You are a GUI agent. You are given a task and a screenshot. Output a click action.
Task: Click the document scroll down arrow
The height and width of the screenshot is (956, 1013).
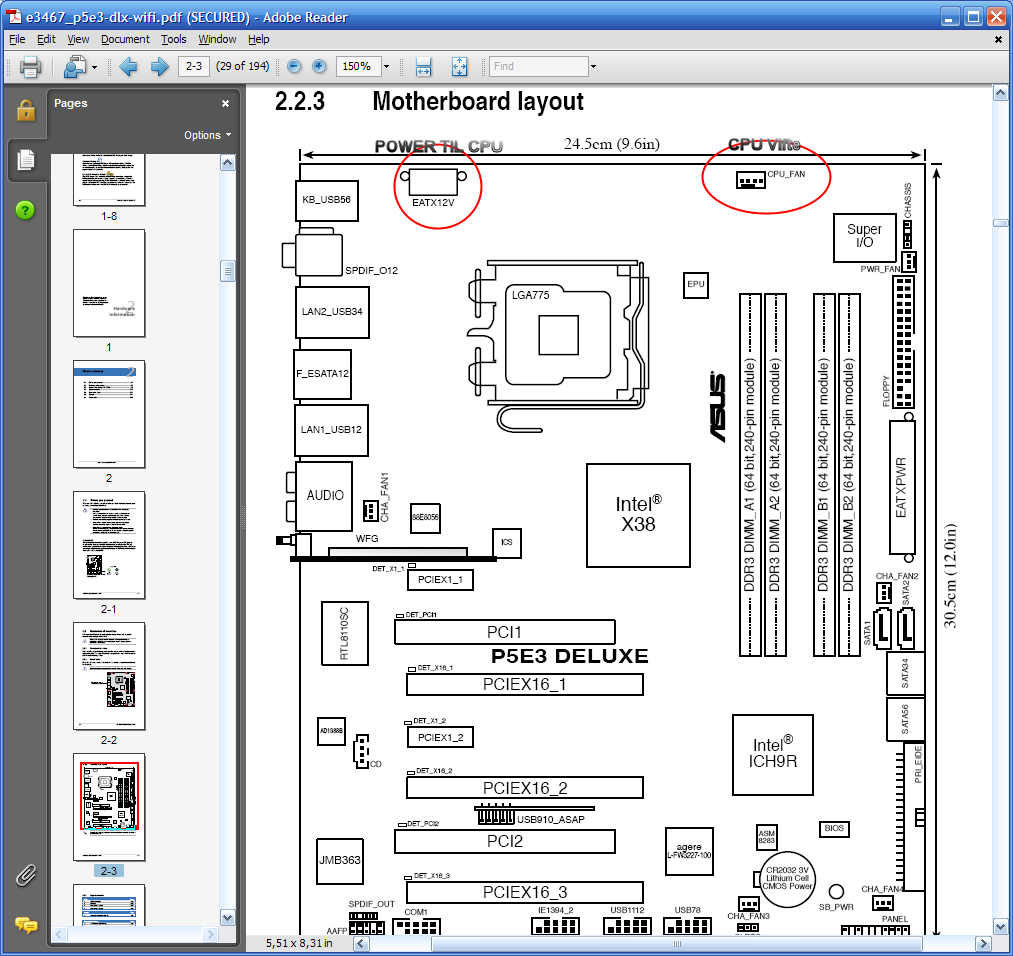click(x=1000, y=926)
